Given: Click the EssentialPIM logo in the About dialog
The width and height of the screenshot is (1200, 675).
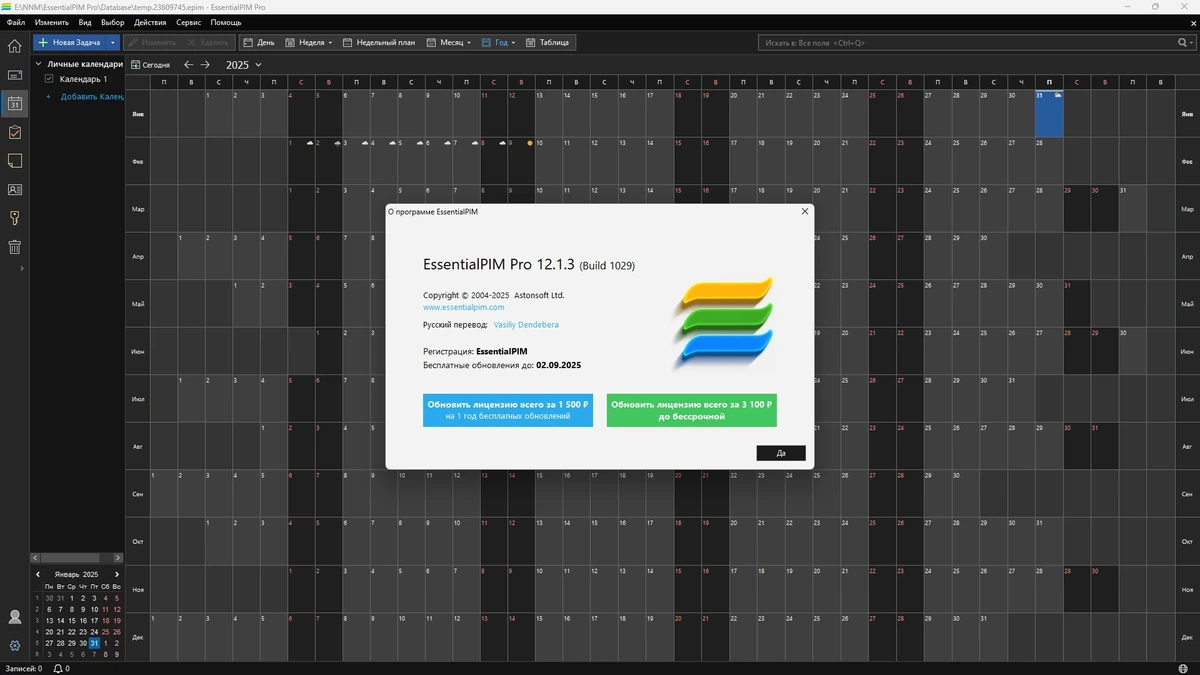Looking at the screenshot, I should tap(724, 324).
